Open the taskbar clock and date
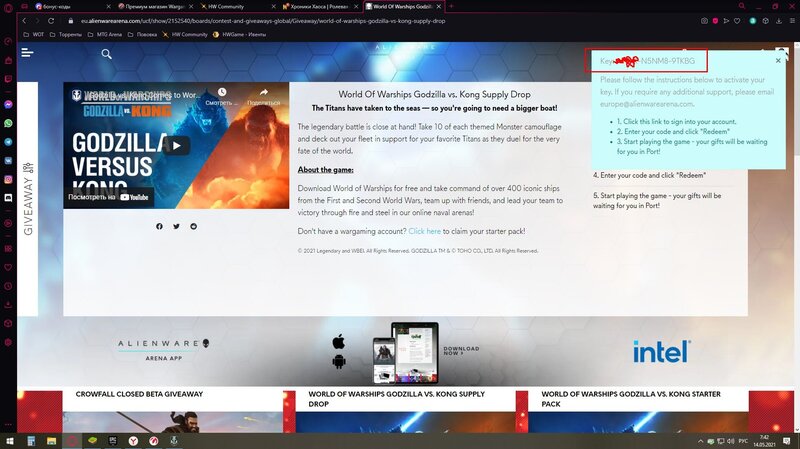Image resolution: width=800 pixels, height=449 pixels. [764, 441]
